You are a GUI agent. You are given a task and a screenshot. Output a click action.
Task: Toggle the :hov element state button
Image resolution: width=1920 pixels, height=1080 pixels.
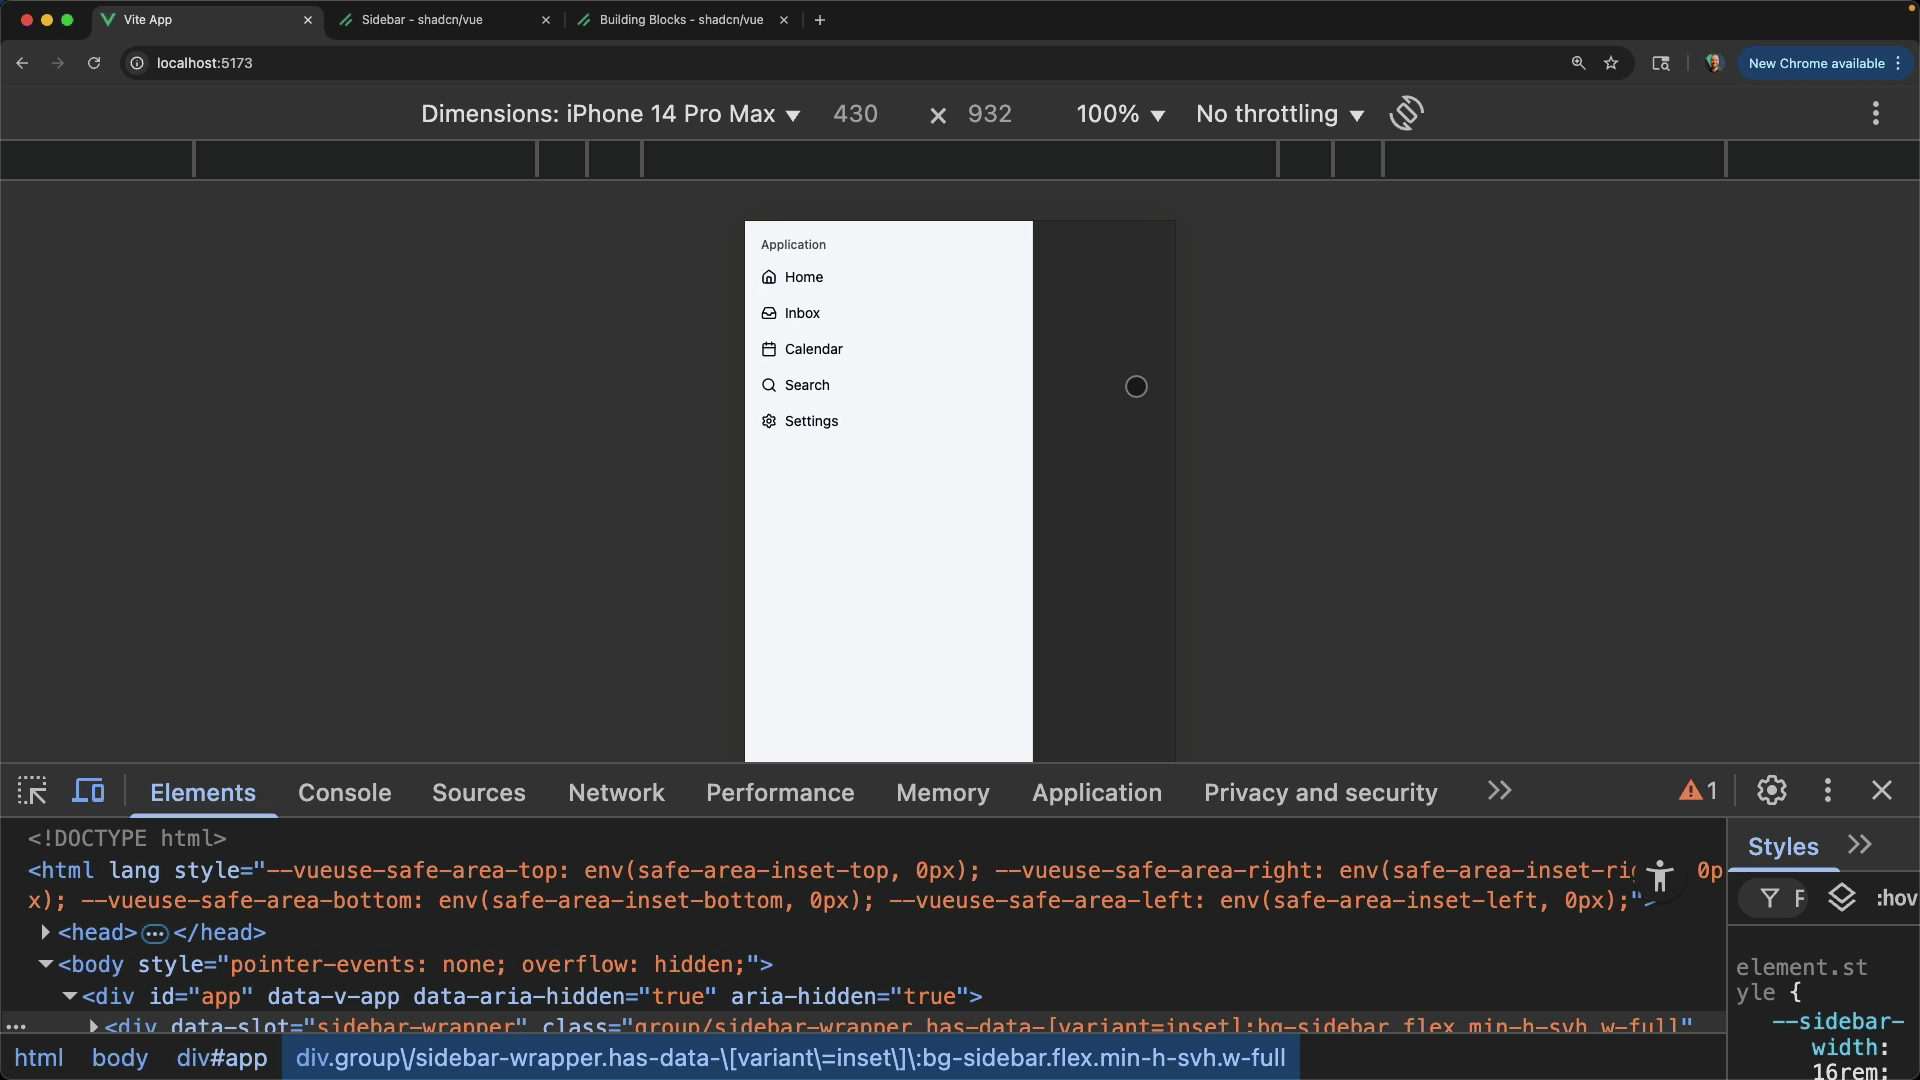[x=1896, y=898]
